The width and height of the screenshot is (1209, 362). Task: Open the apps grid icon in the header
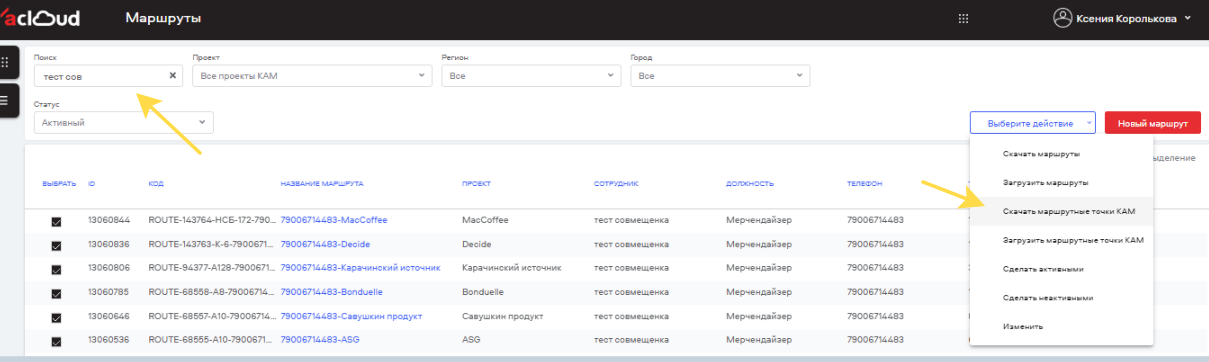(x=964, y=18)
